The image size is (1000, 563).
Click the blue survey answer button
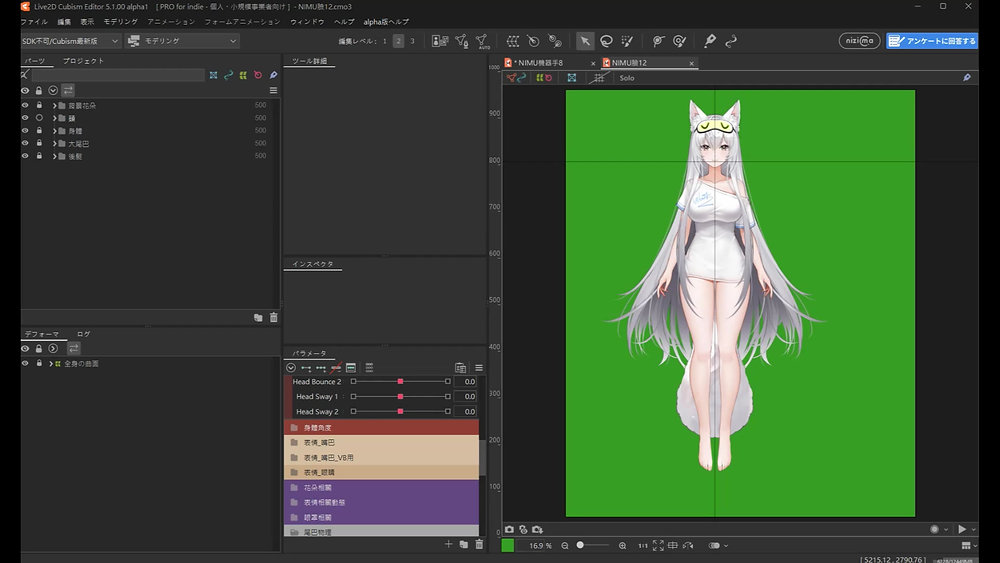tap(932, 41)
